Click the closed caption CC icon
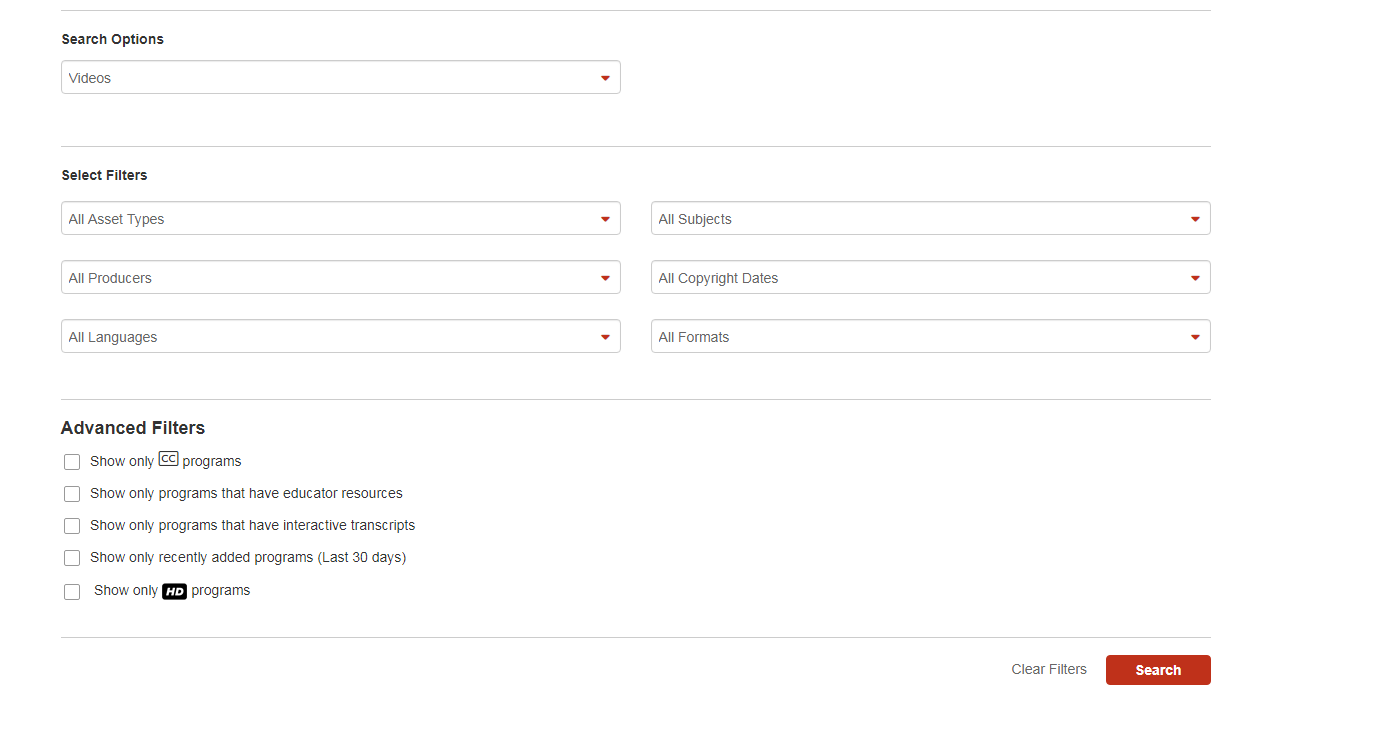Viewport: 1380px width, 740px height. pyautogui.click(x=168, y=460)
